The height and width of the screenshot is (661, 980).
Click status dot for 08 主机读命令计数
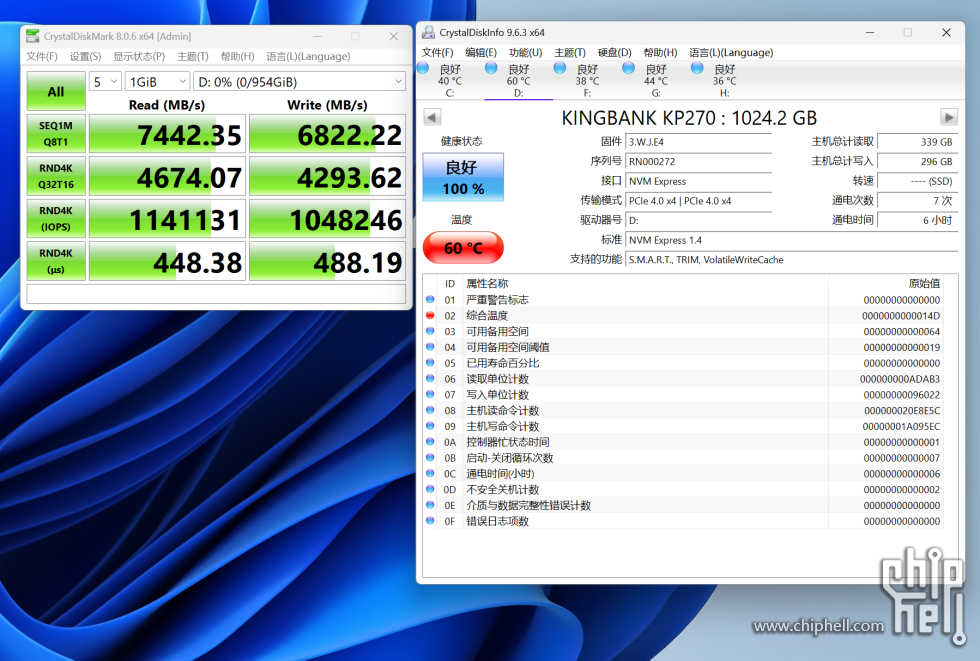(430, 410)
